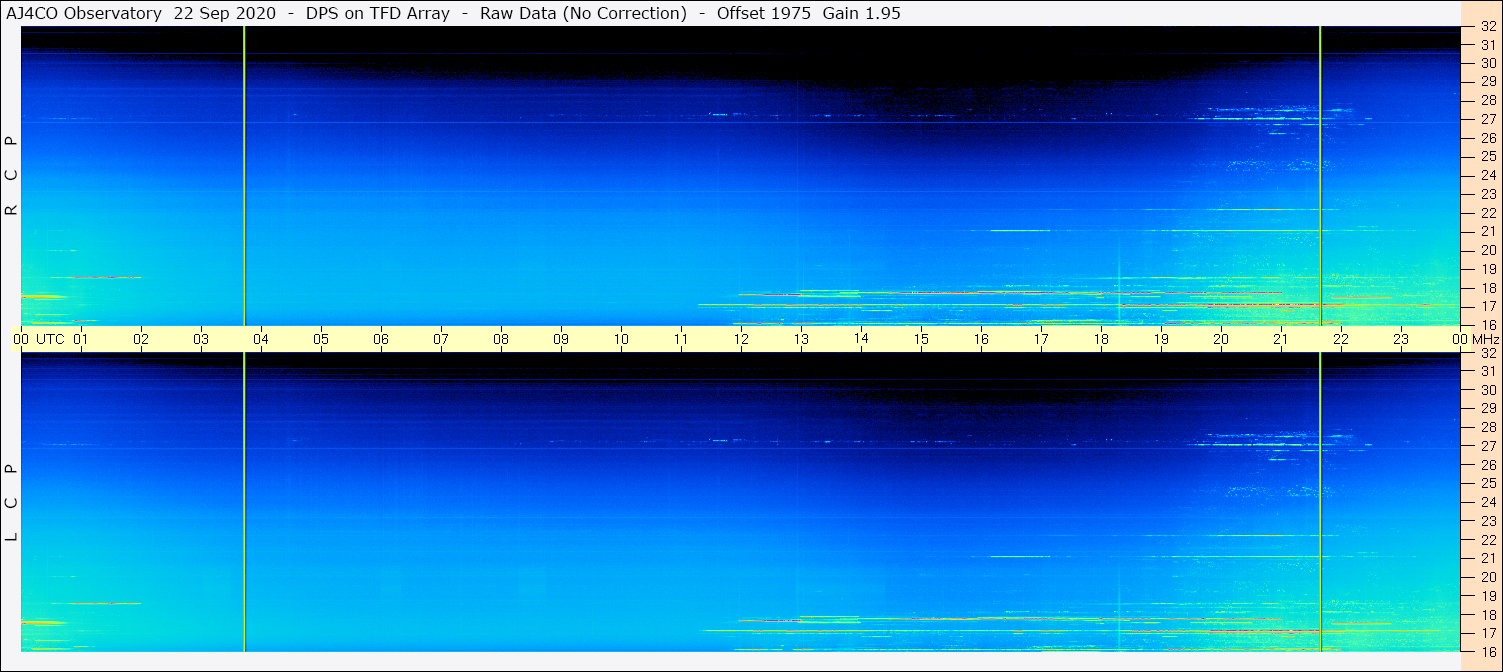Click the UTC label on the time axis
Viewport: 1503px width, 672px height.
pyautogui.click(x=50, y=339)
